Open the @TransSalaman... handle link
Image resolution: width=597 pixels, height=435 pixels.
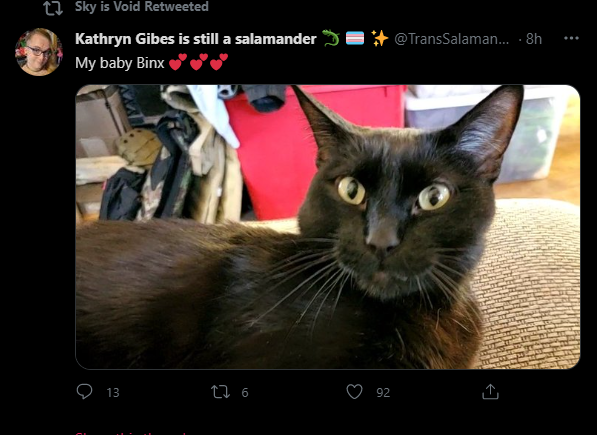[x=451, y=39]
